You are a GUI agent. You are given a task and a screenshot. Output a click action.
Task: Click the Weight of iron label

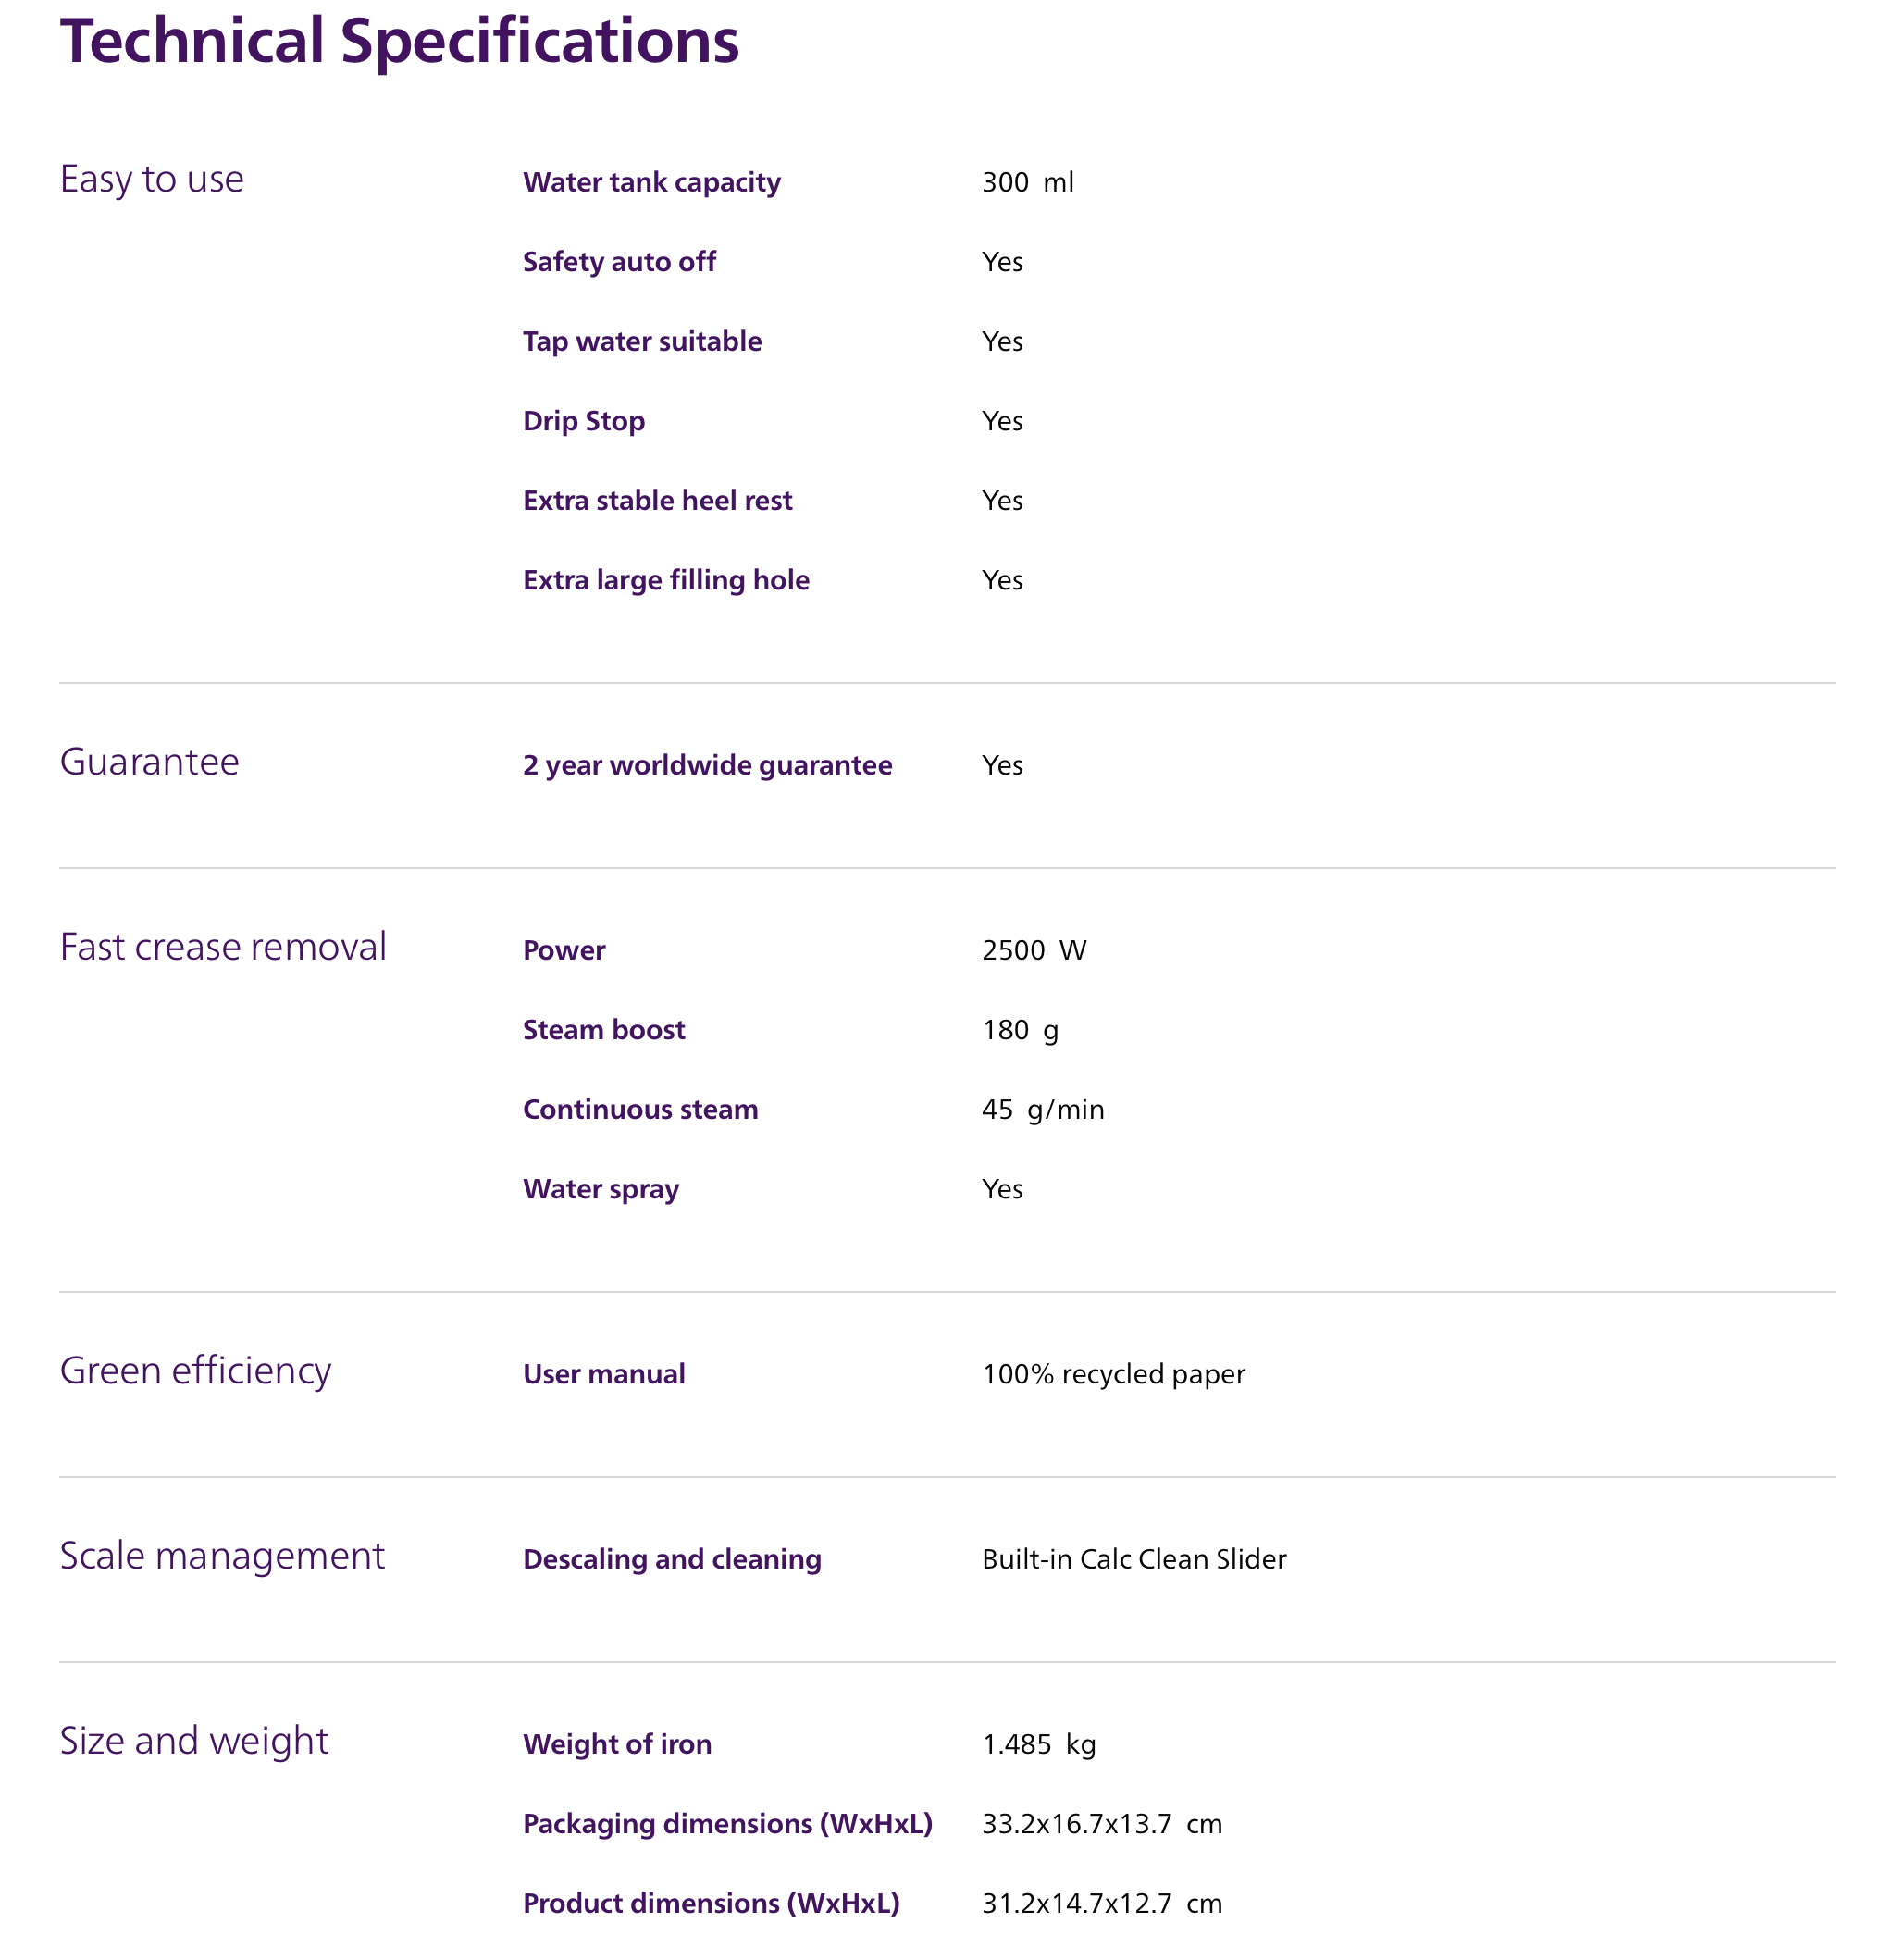[x=617, y=1745]
